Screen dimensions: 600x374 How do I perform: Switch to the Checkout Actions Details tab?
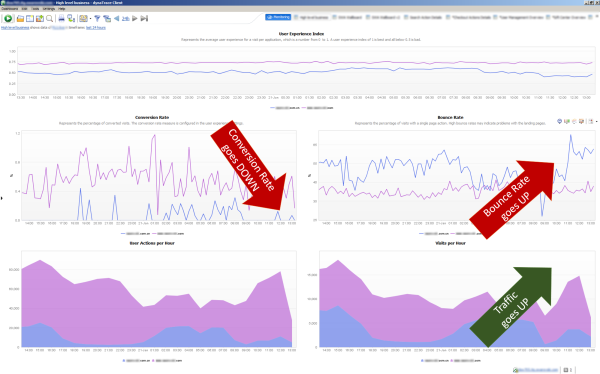(x=469, y=17)
